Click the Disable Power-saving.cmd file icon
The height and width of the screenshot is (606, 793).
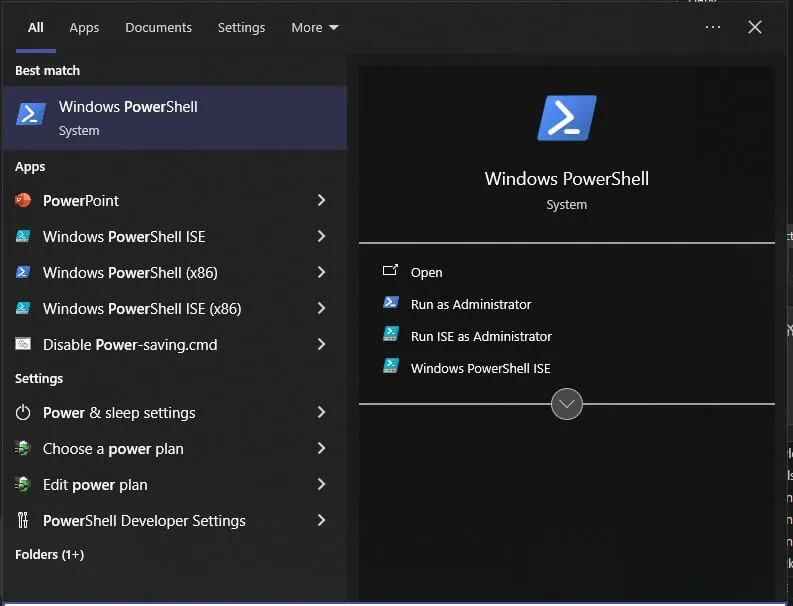tap(23, 344)
